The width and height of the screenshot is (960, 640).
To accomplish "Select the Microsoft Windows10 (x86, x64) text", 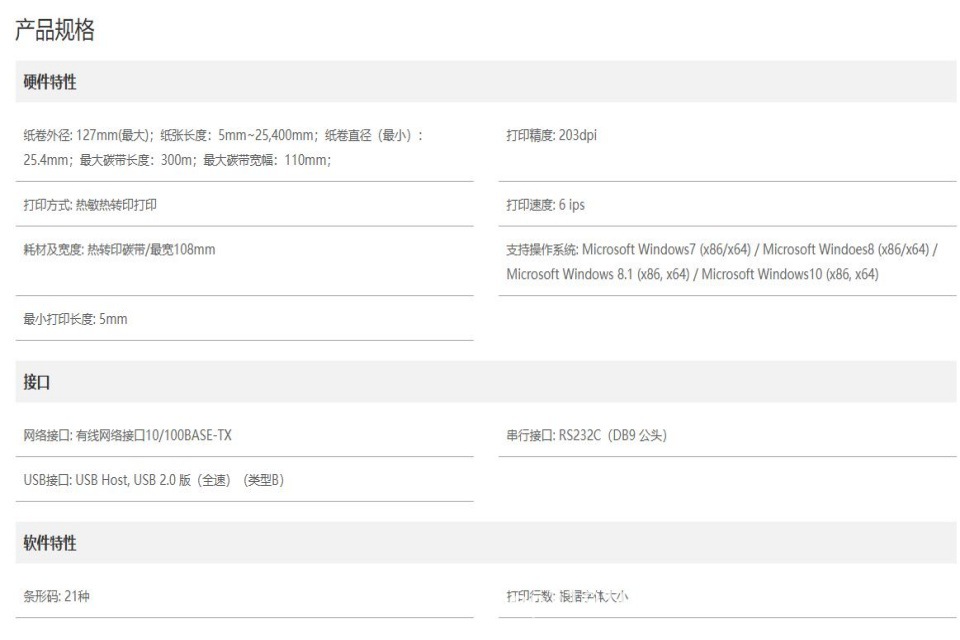I will coord(790,274).
